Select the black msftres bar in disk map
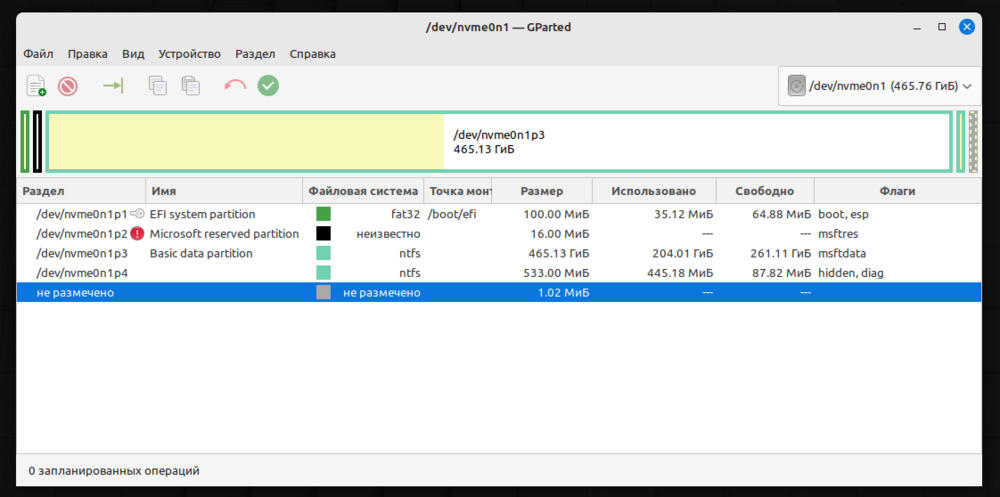1000x497 pixels. [x=38, y=142]
